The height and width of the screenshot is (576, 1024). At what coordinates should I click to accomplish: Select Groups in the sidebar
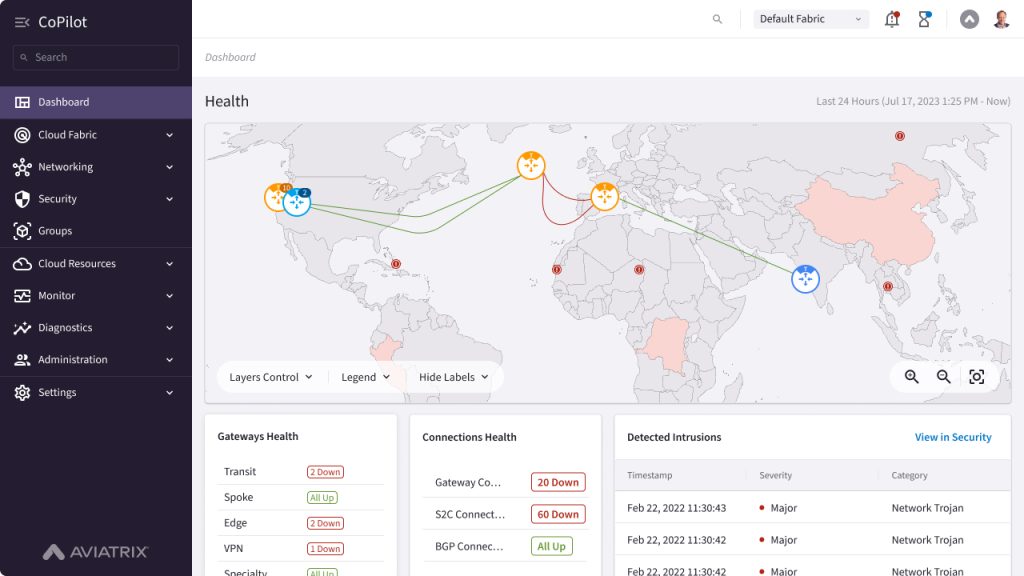click(55, 231)
